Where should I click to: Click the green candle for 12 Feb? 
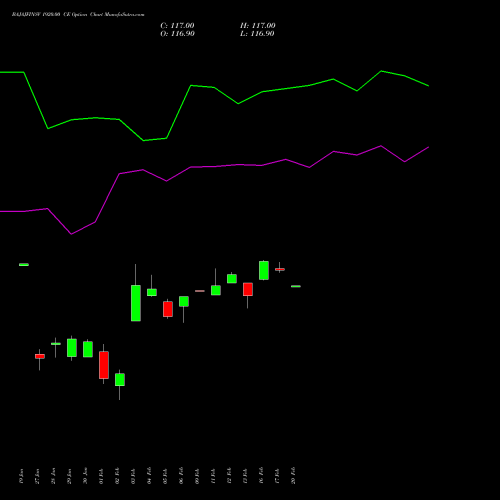click(232, 279)
